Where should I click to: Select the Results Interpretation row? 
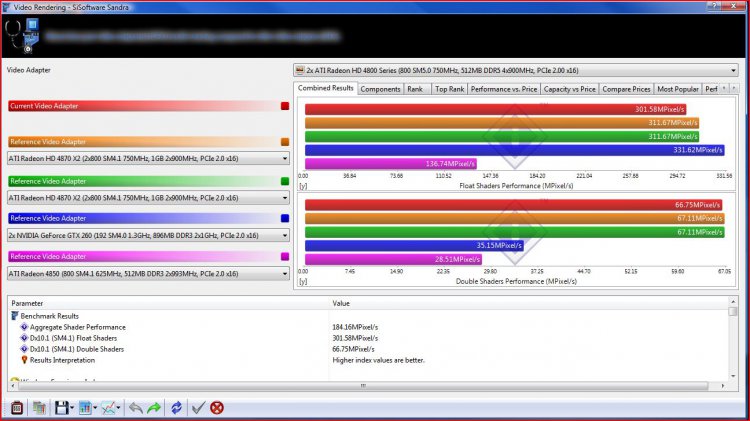[x=368, y=360]
